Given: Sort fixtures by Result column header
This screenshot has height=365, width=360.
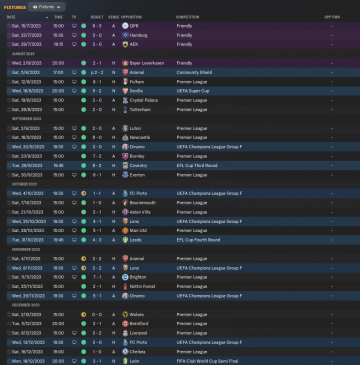Looking at the screenshot, I should pos(97,17).
